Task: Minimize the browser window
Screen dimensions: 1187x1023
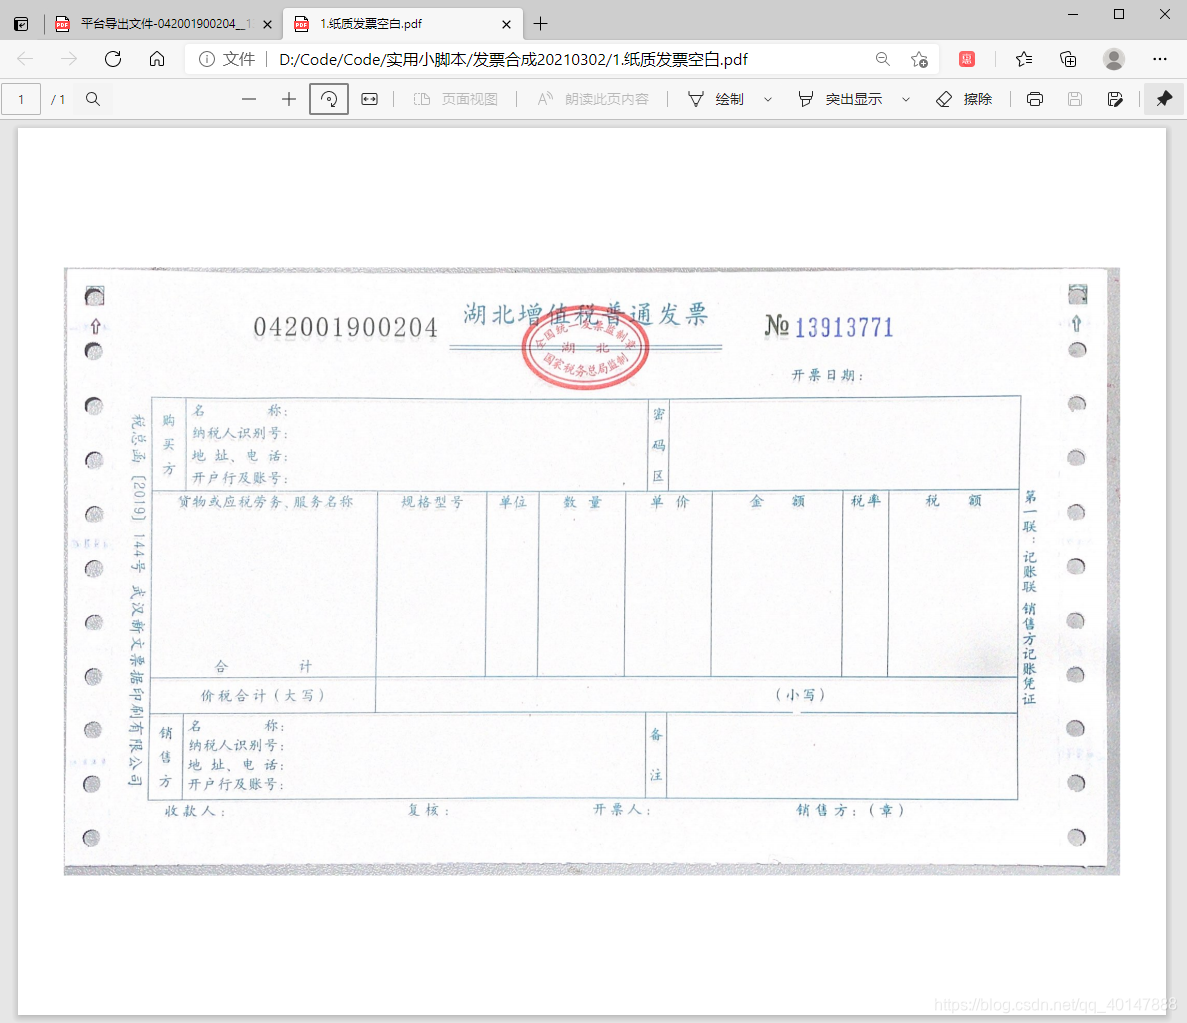Action: tap(1073, 14)
